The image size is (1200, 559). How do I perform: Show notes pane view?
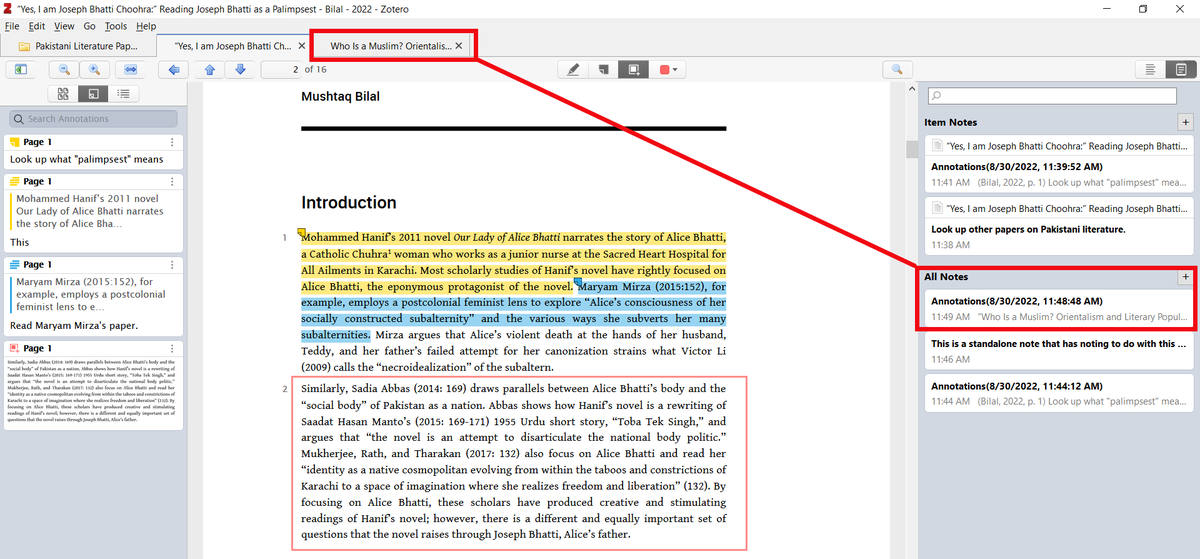1181,70
